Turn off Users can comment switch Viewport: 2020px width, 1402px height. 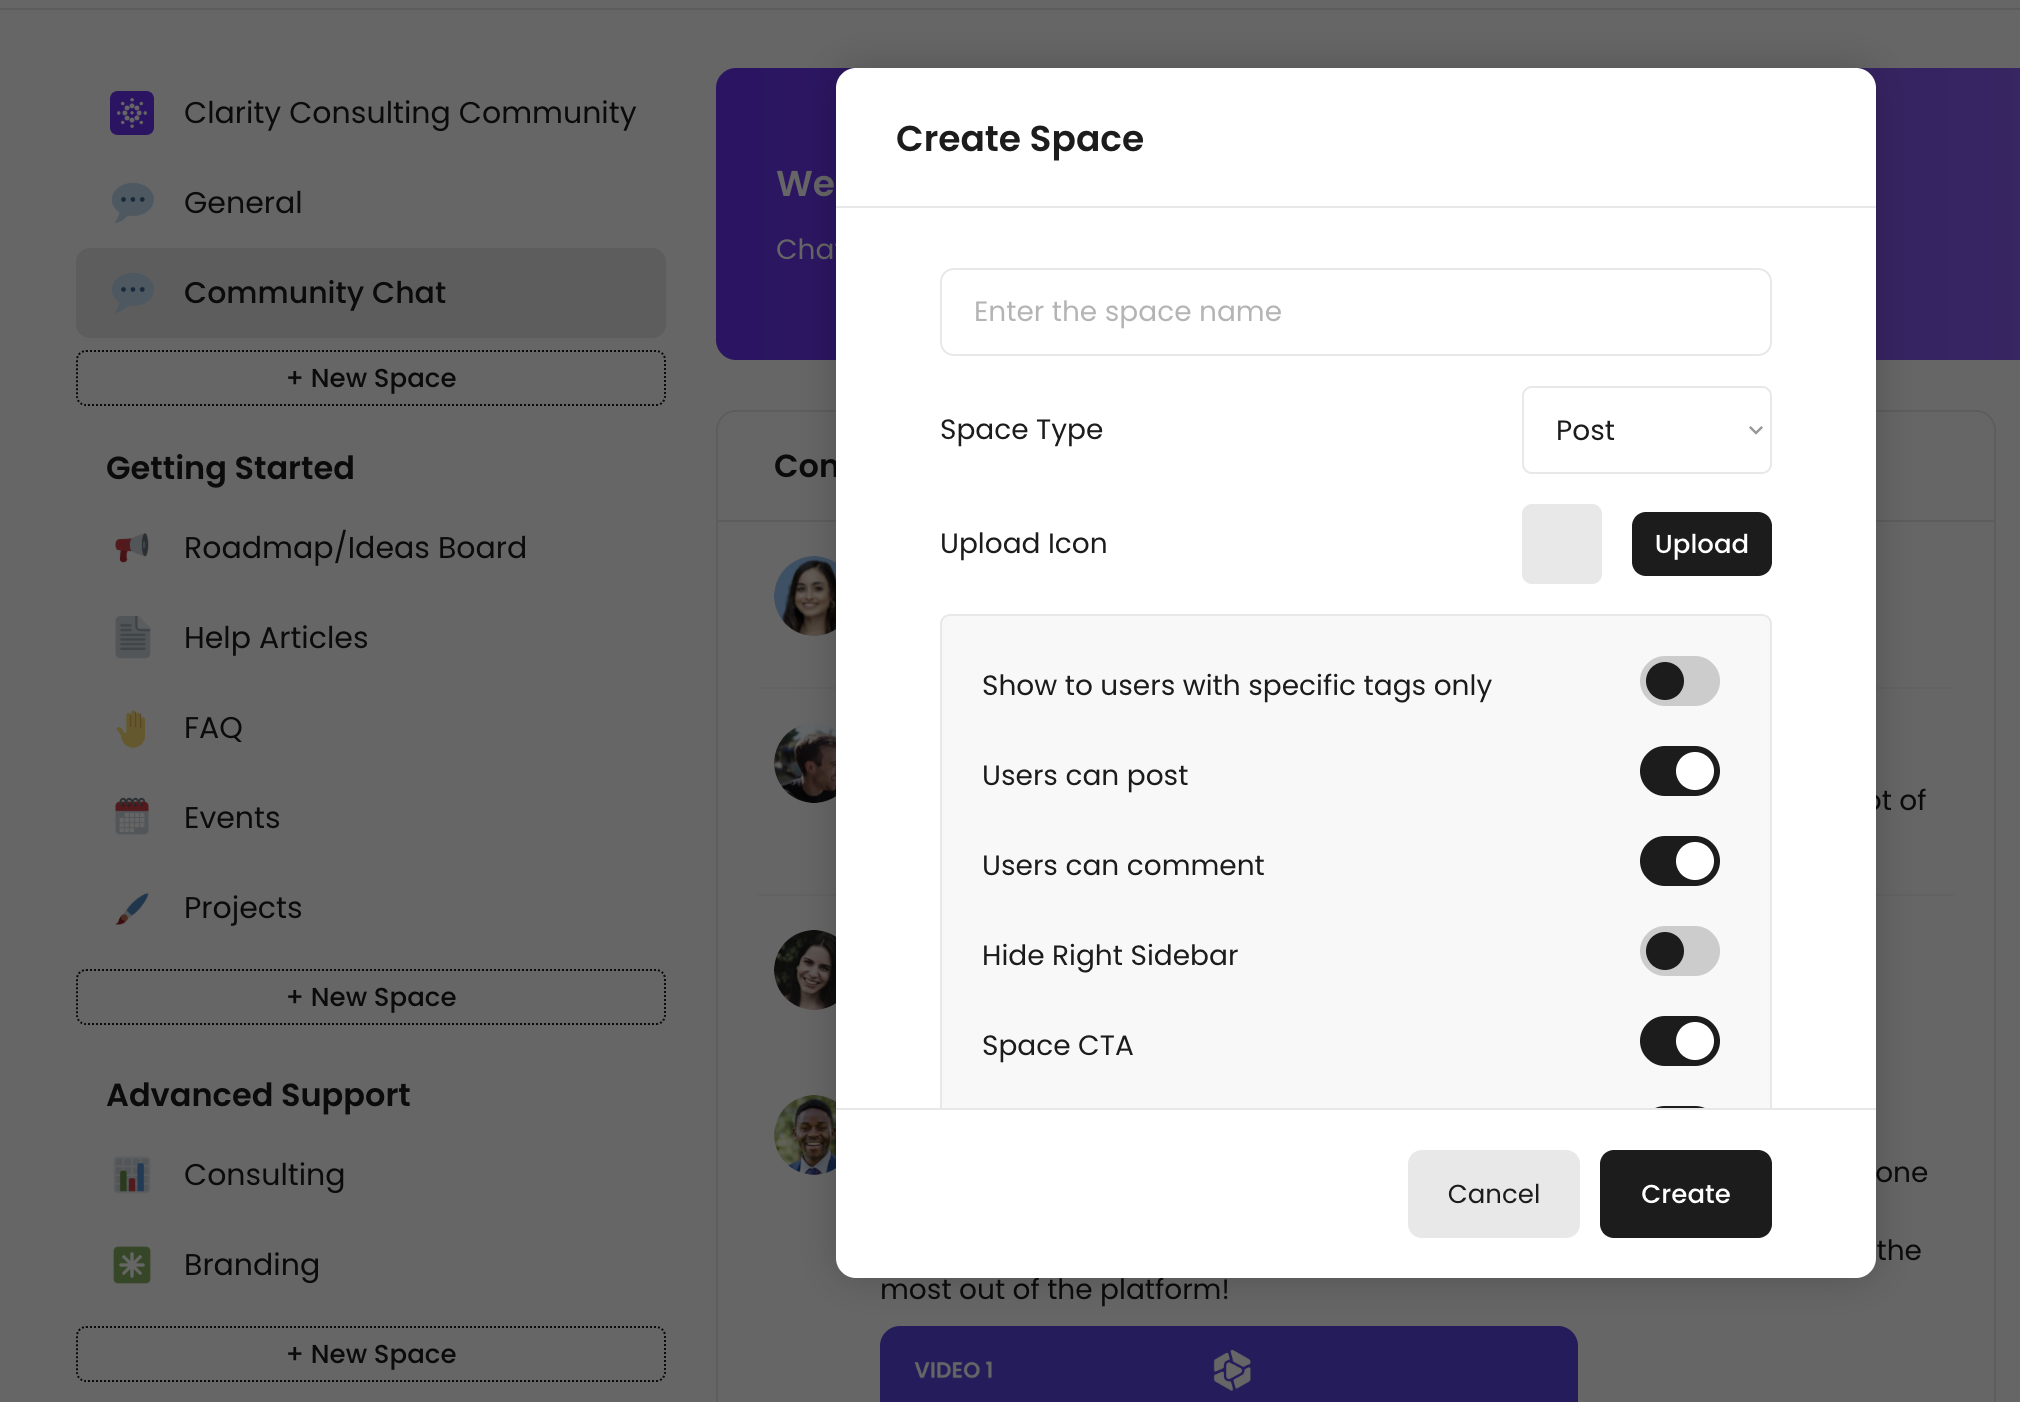tap(1680, 862)
